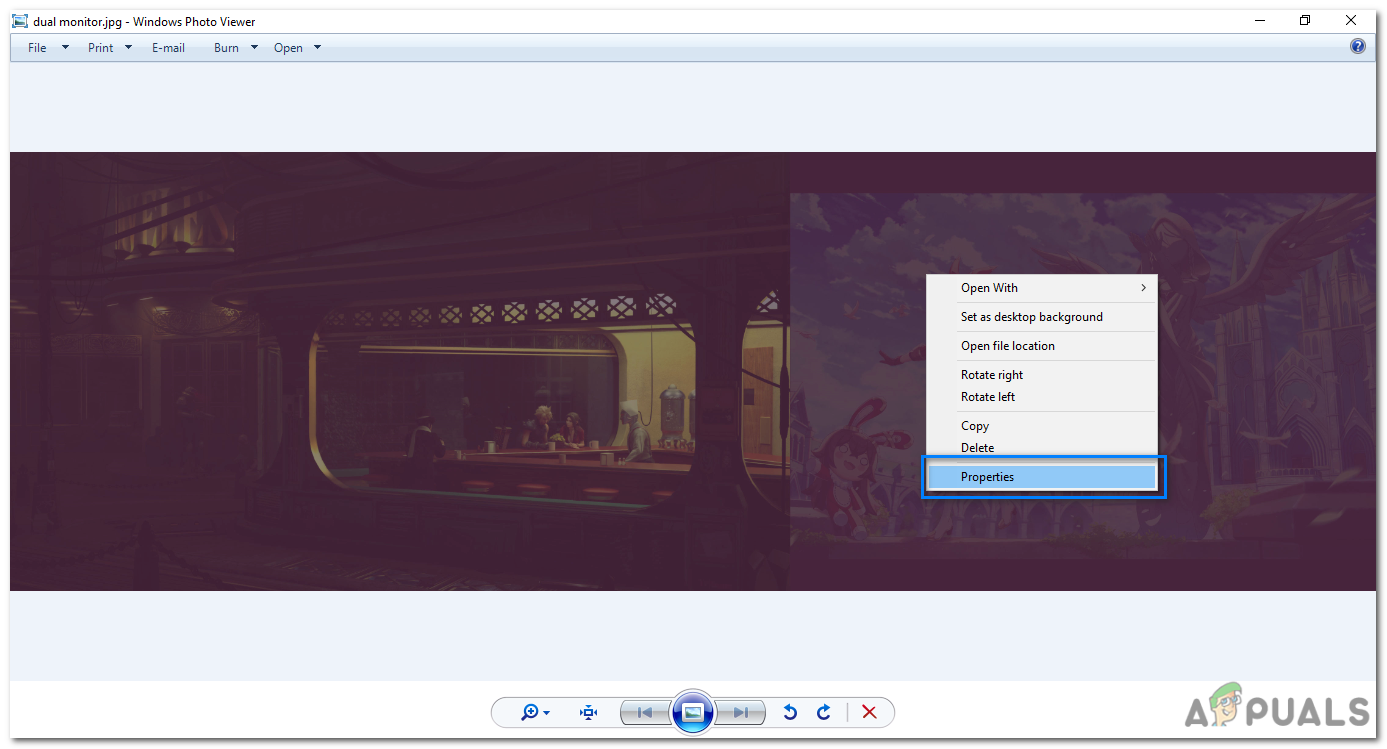Select Copy in the context menu
1387x749 pixels.
(x=974, y=425)
